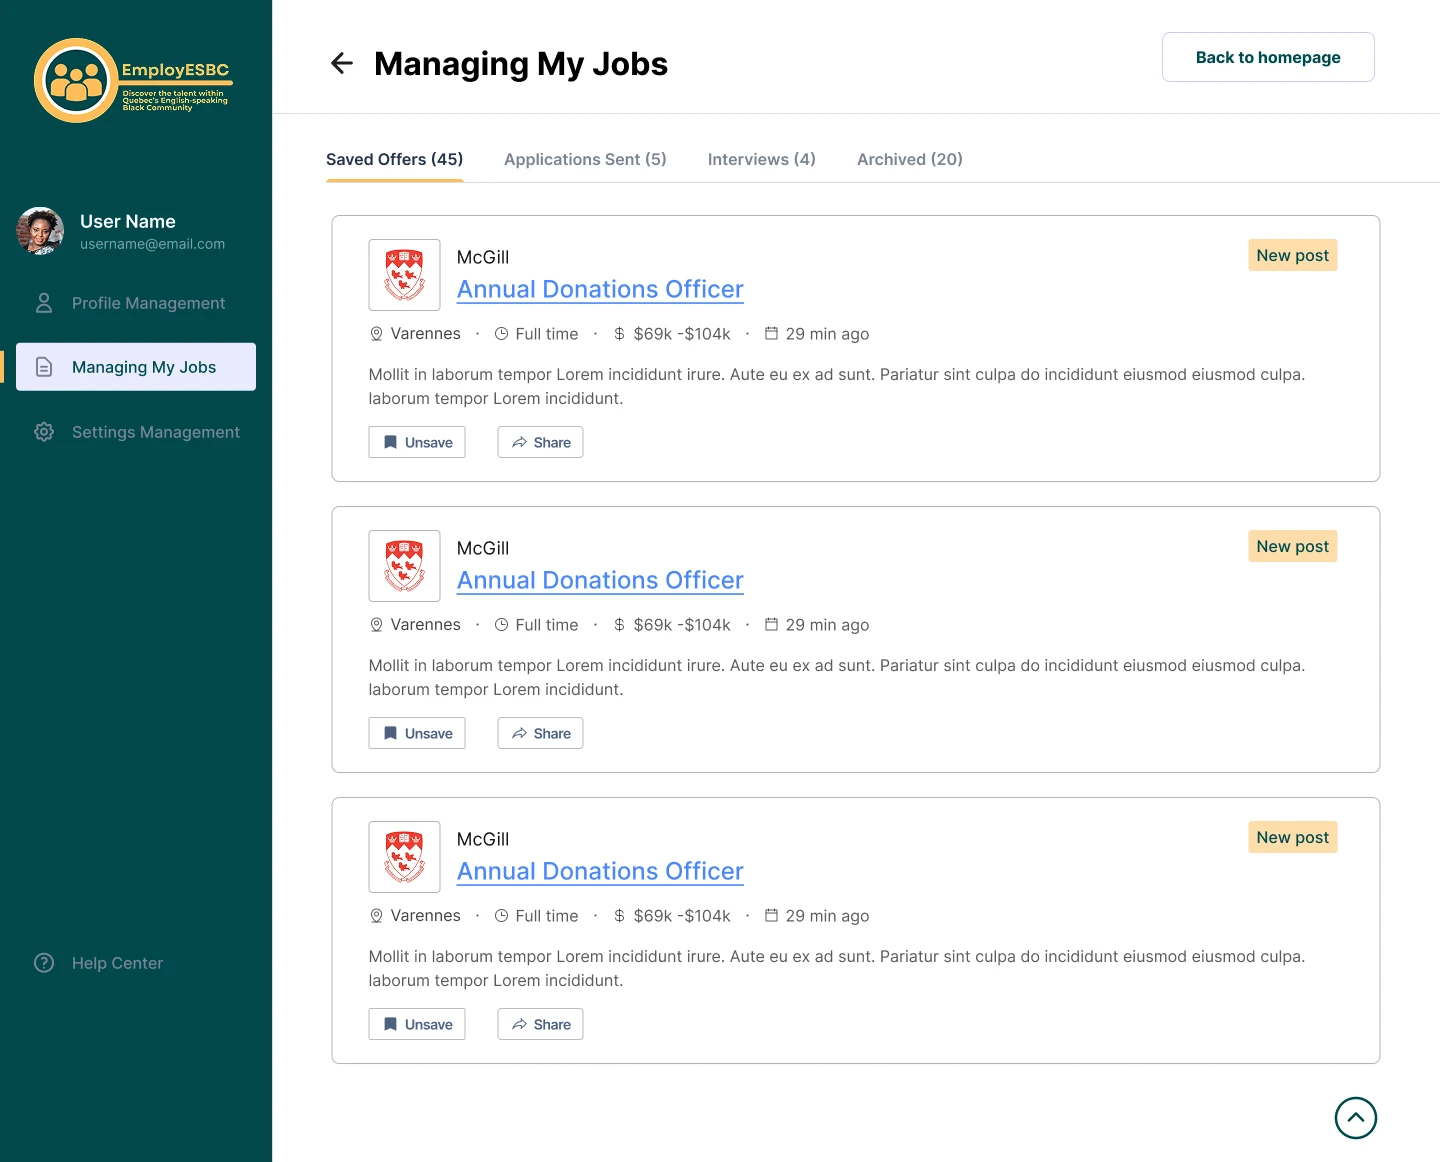Image resolution: width=1440 pixels, height=1162 pixels.
Task: Click New post badge on first card
Action: 1292,255
